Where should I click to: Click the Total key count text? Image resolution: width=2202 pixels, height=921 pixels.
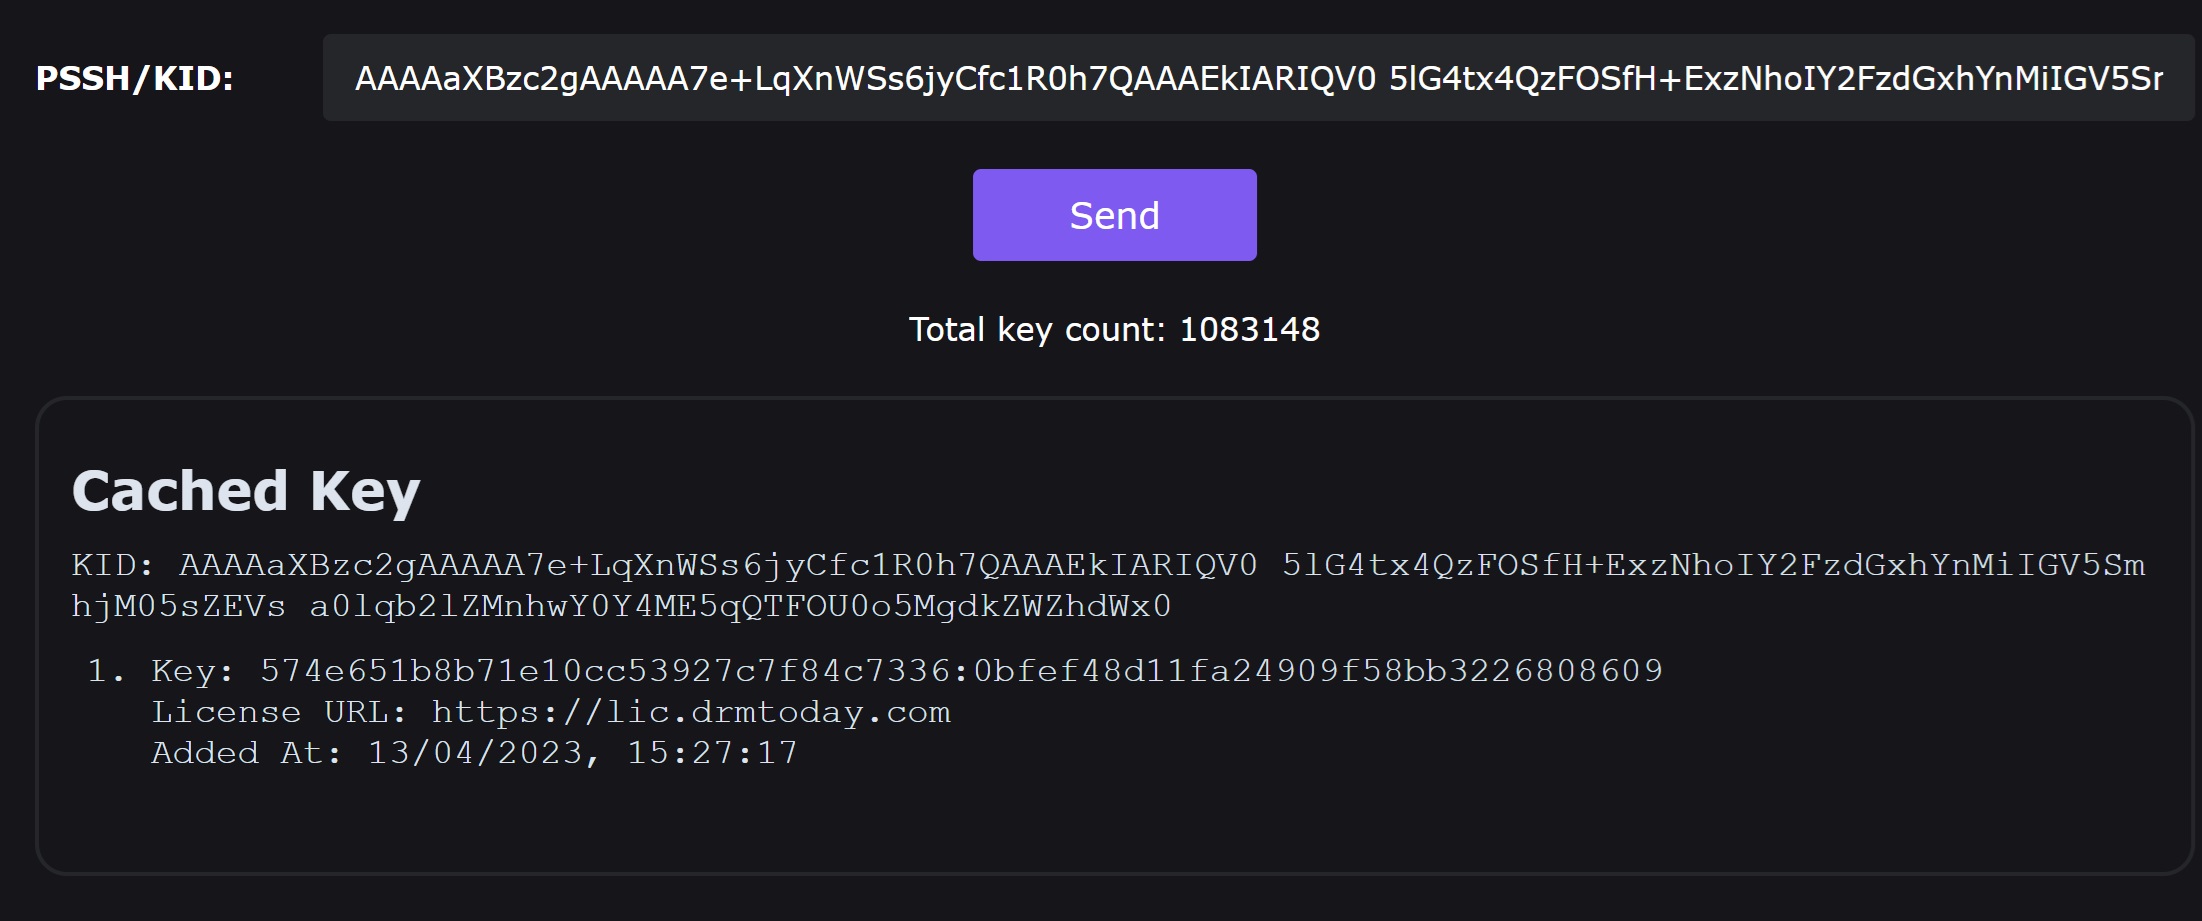pos(1036,329)
